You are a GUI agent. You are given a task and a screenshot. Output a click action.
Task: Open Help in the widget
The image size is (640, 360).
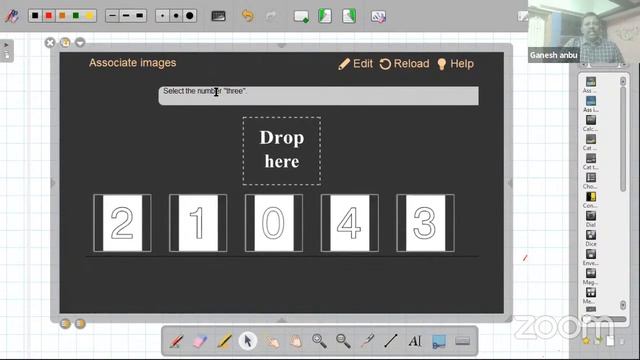tap(456, 64)
